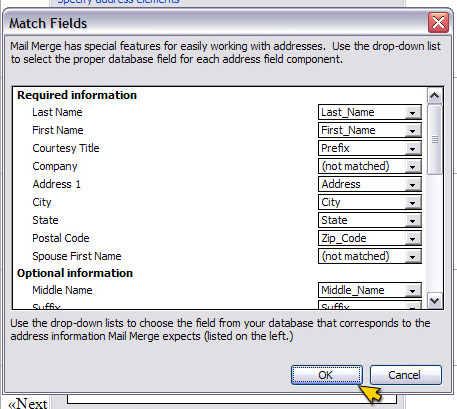This screenshot has height=409, width=457.
Task: Expand the Middle Name field dropdown
Action: coord(412,291)
